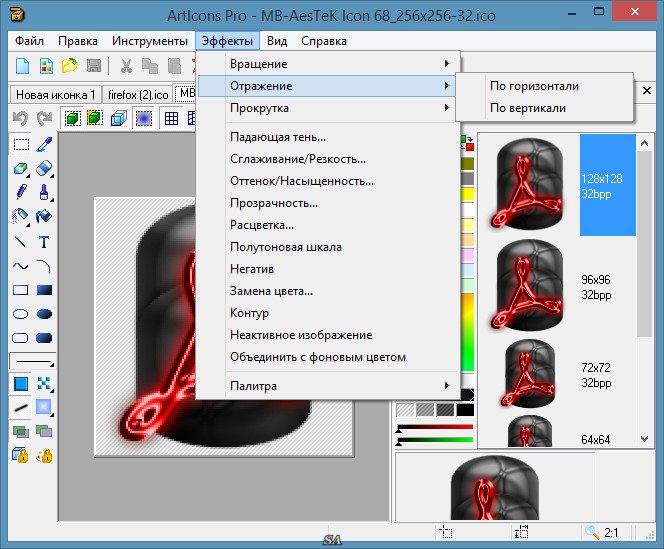
Task: Toggle the solid blue fill mode
Action: [21, 384]
